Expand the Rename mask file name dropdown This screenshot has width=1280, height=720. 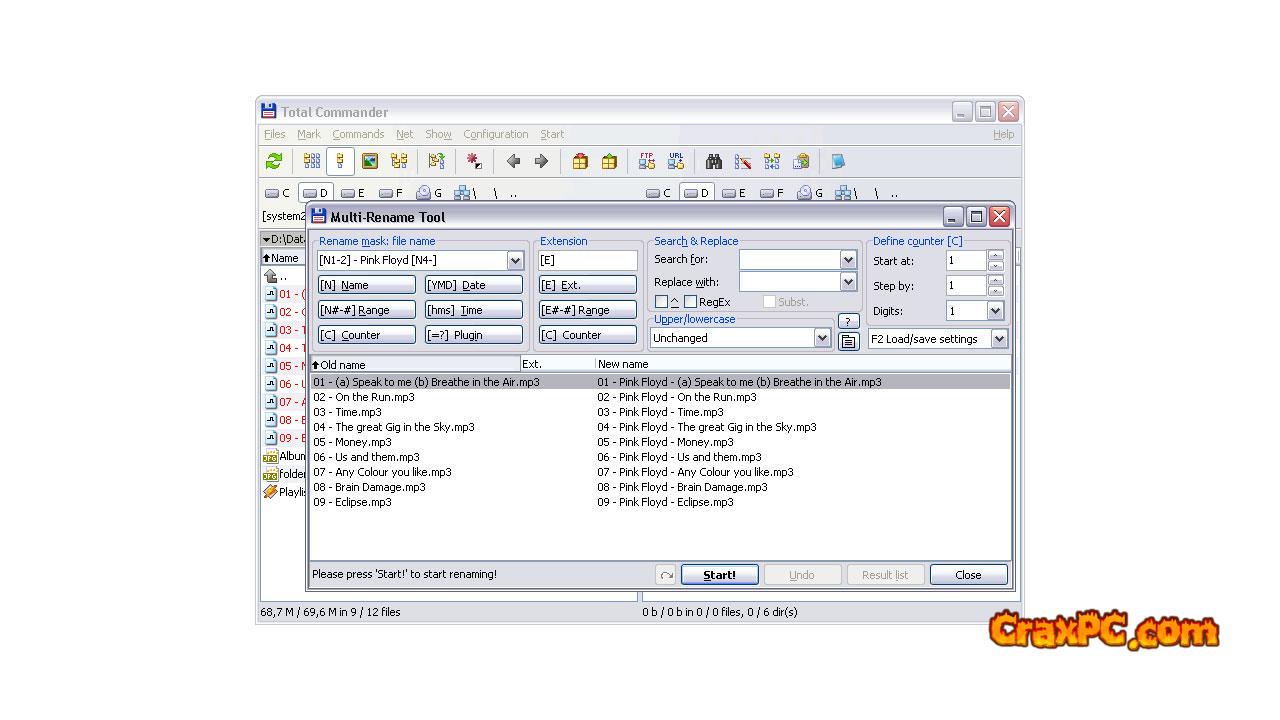click(x=515, y=261)
